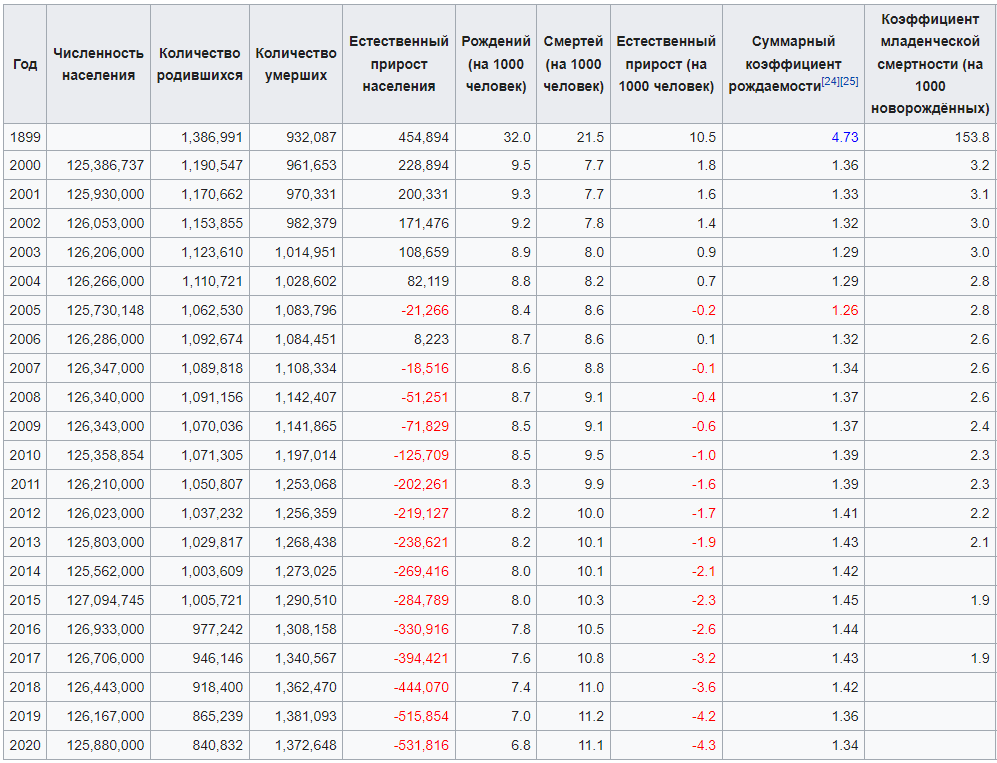This screenshot has width=997, height=763.
Task: Click the year 2001 cell
Action: 25,195
